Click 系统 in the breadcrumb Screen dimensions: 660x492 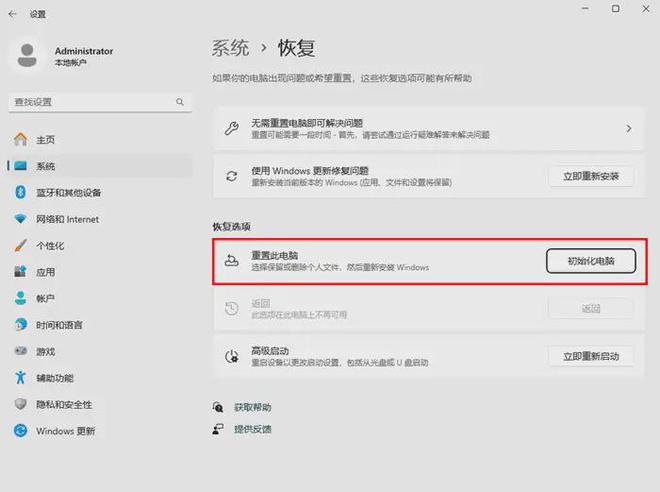(x=230, y=48)
